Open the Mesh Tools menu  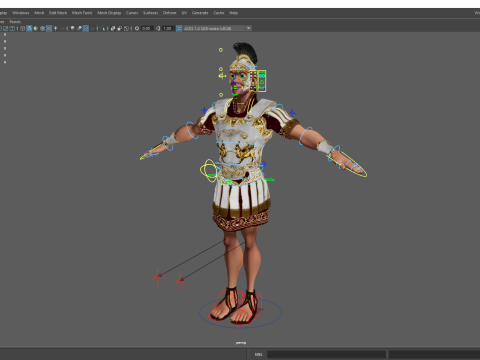(x=82, y=13)
